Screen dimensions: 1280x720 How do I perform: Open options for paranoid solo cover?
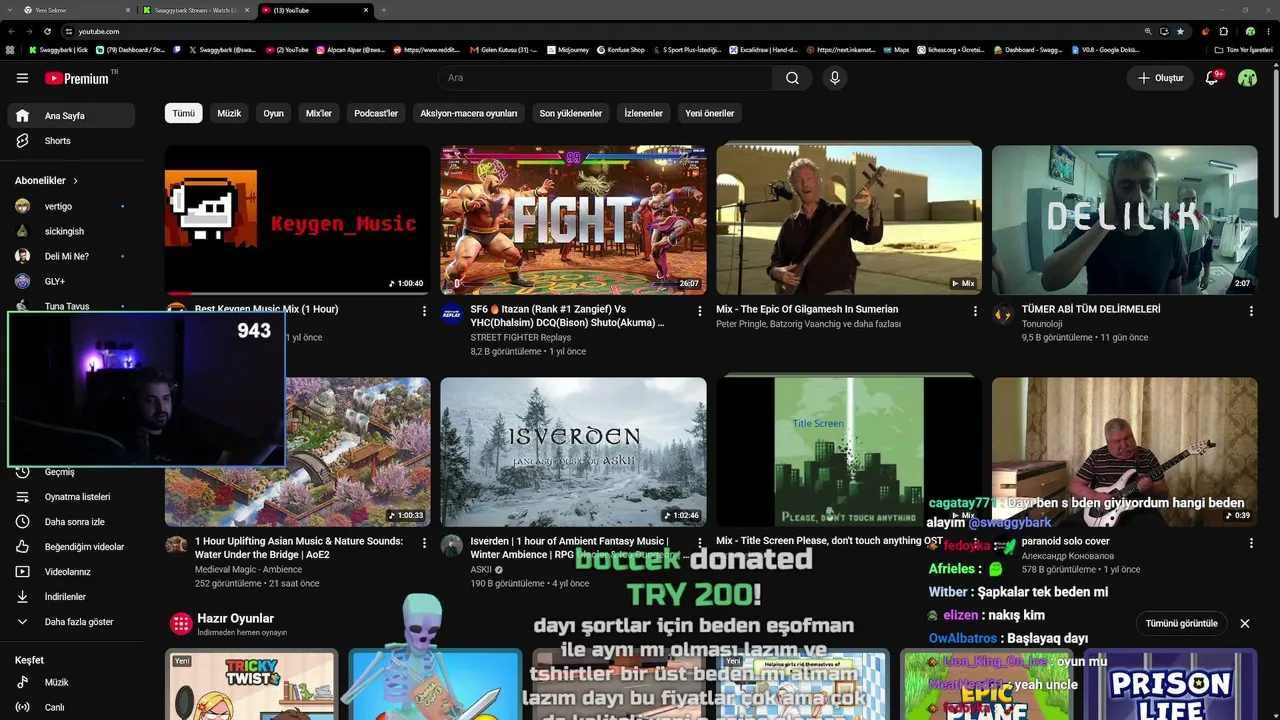coord(1251,543)
